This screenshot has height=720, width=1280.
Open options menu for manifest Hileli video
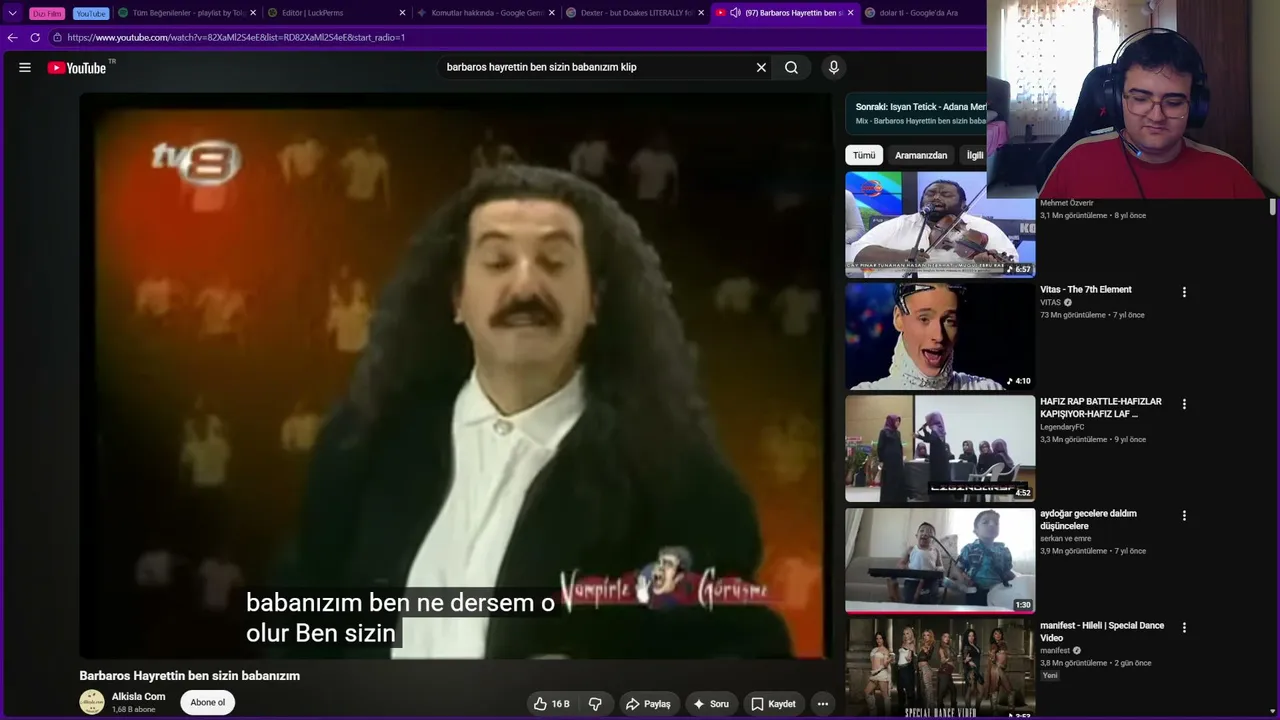[x=1184, y=628]
